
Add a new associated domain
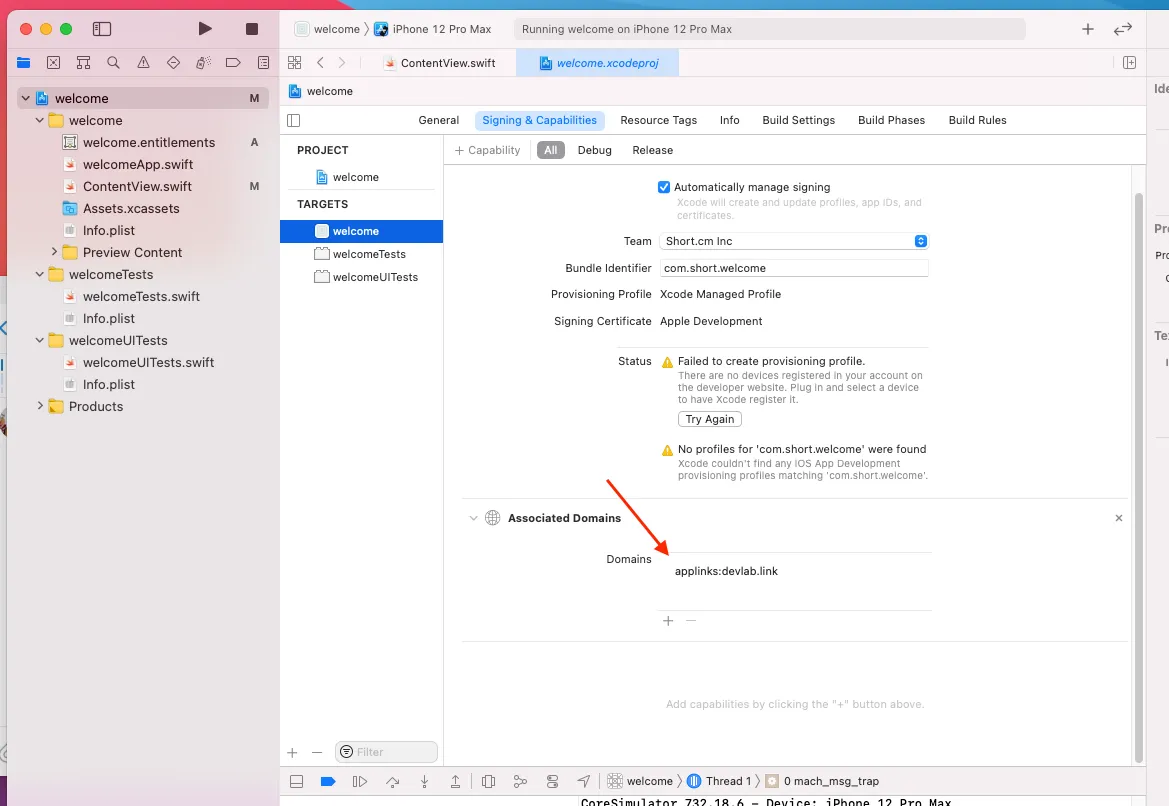pos(668,621)
